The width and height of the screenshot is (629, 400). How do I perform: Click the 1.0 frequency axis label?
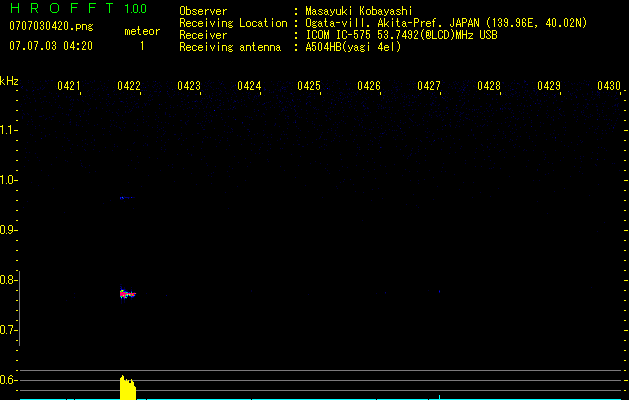tap(7, 180)
